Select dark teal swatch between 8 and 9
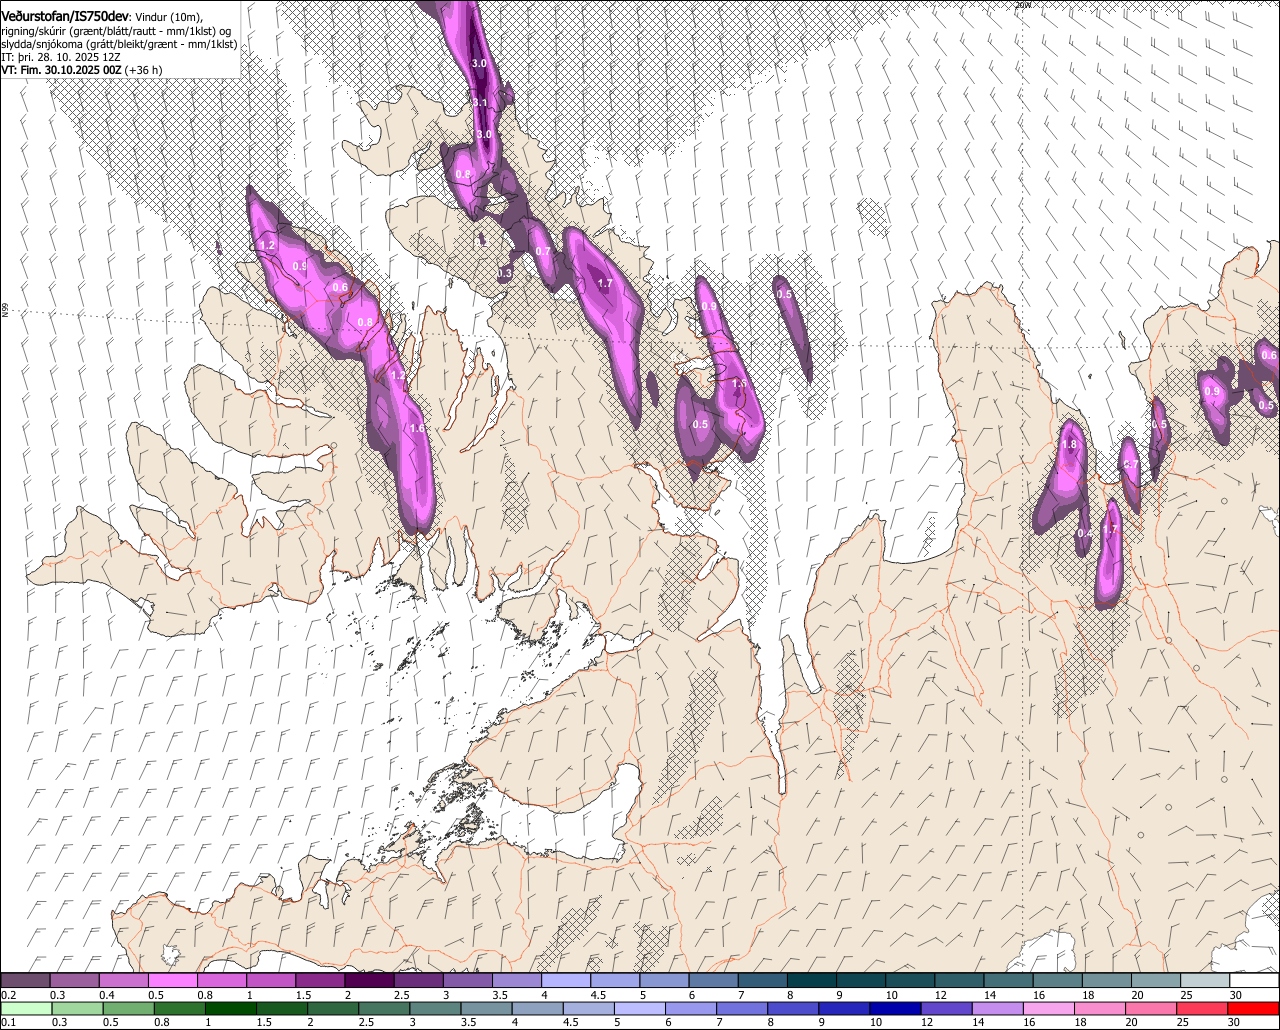 click(x=811, y=980)
